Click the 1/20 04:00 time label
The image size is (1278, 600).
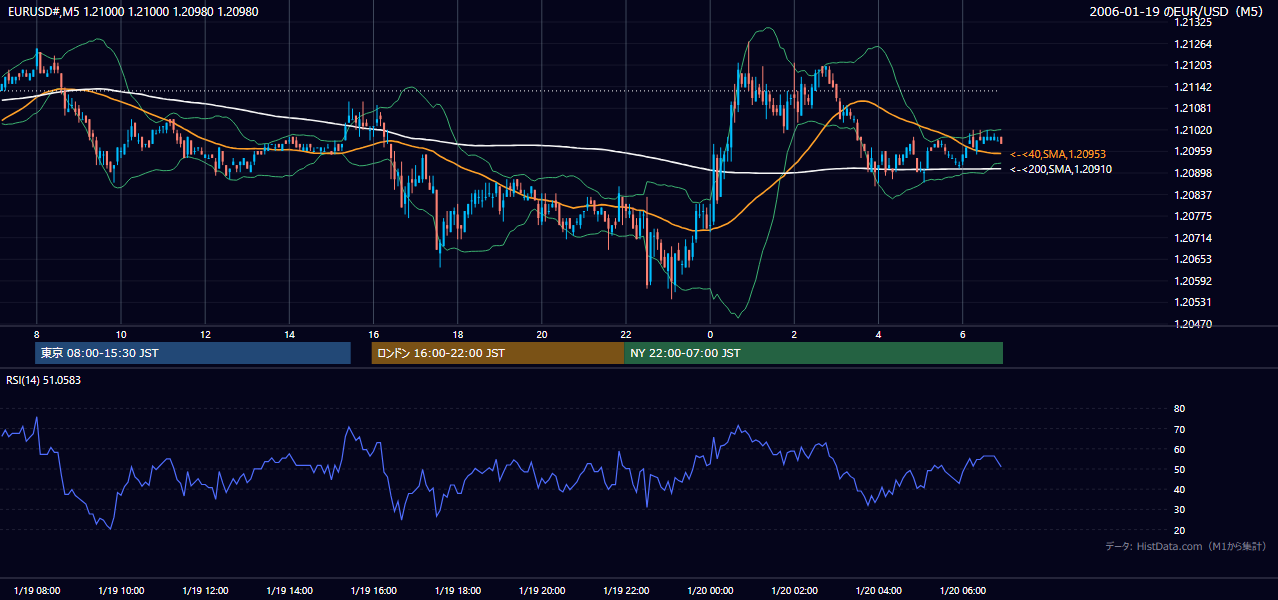[878, 591]
